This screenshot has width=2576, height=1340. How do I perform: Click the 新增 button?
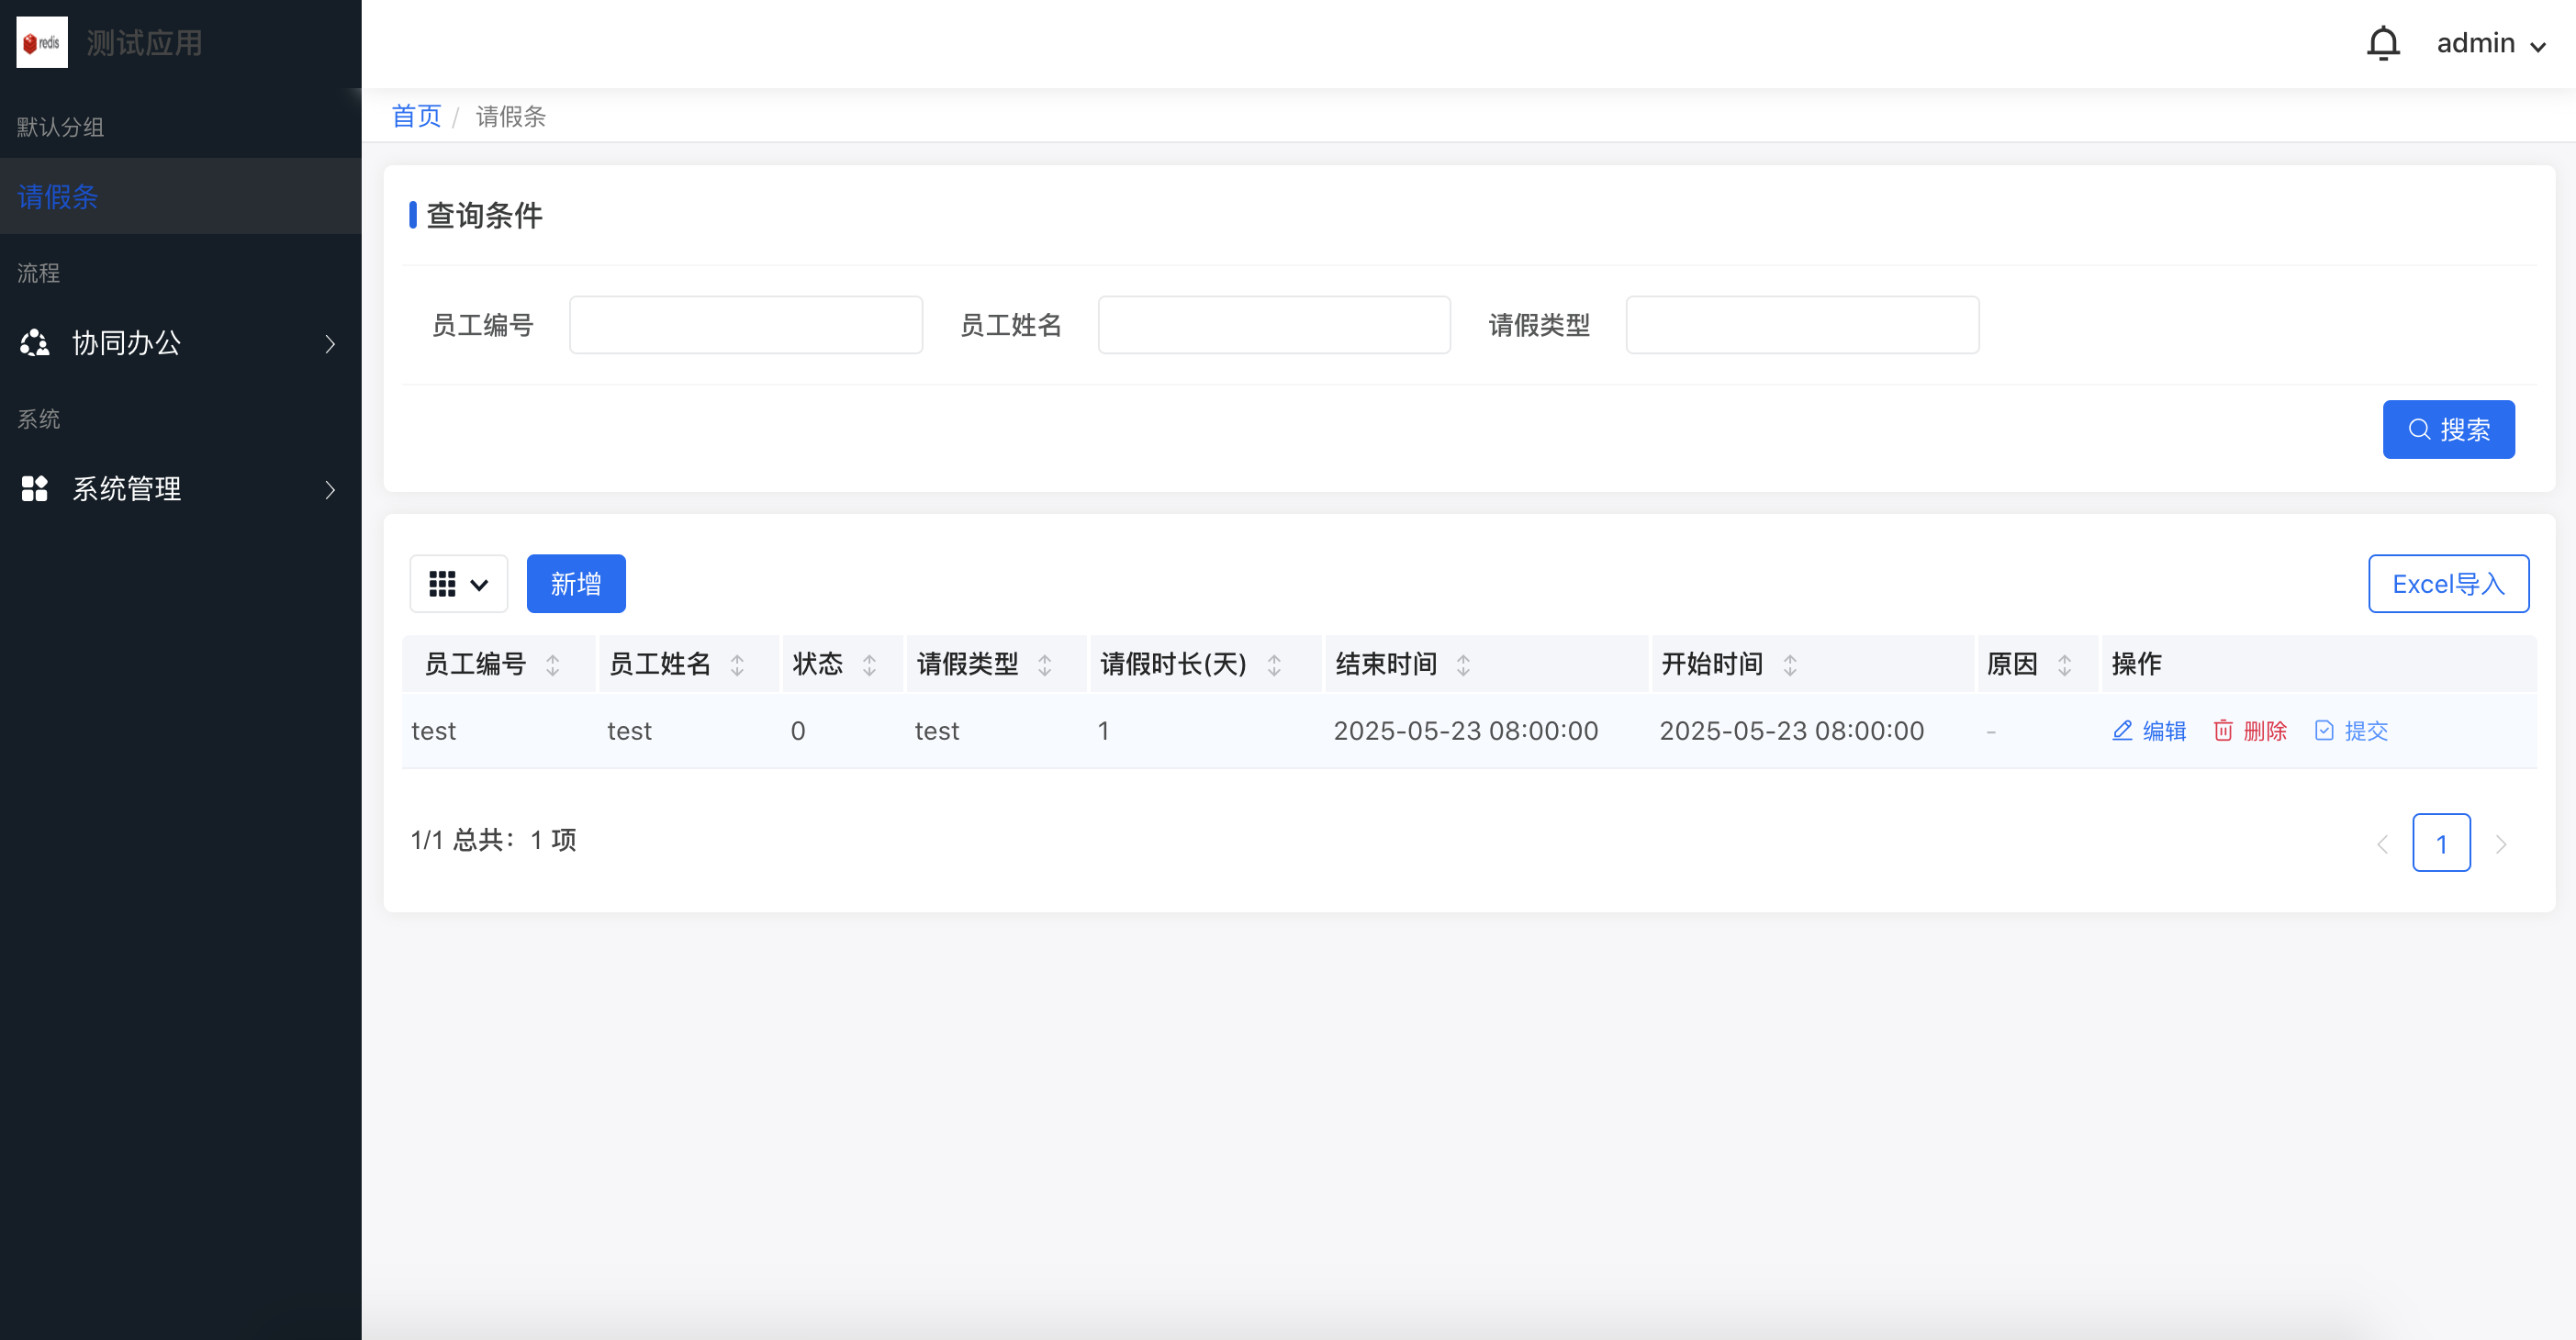[x=576, y=584]
